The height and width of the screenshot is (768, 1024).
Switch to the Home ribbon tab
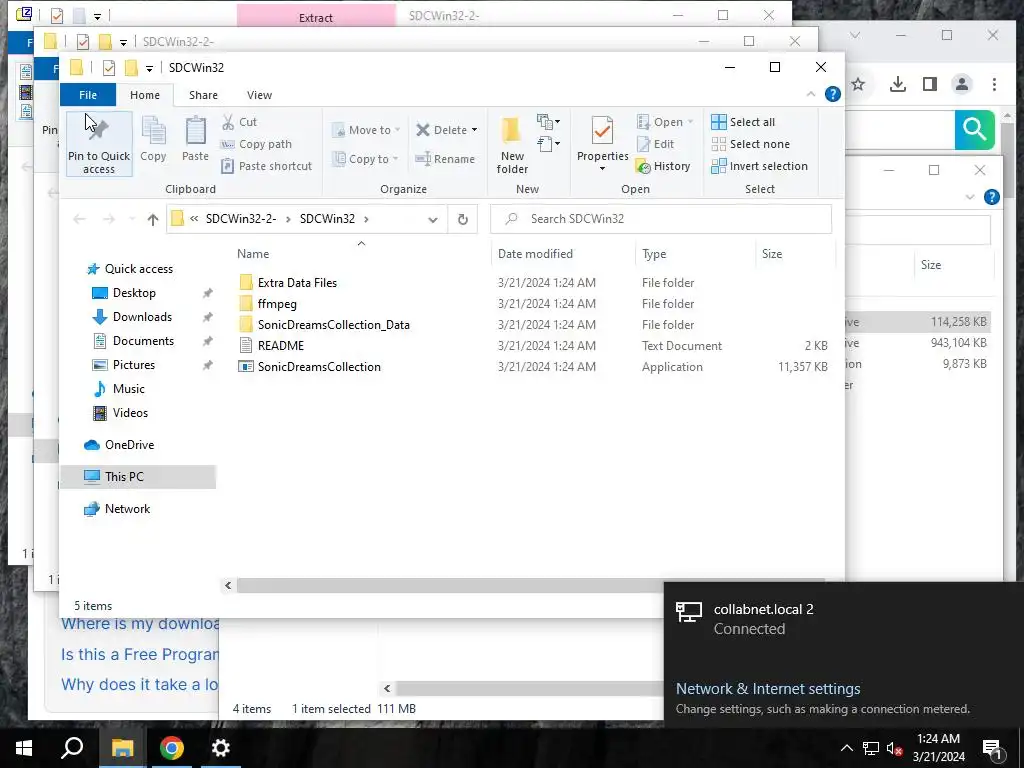coord(145,95)
